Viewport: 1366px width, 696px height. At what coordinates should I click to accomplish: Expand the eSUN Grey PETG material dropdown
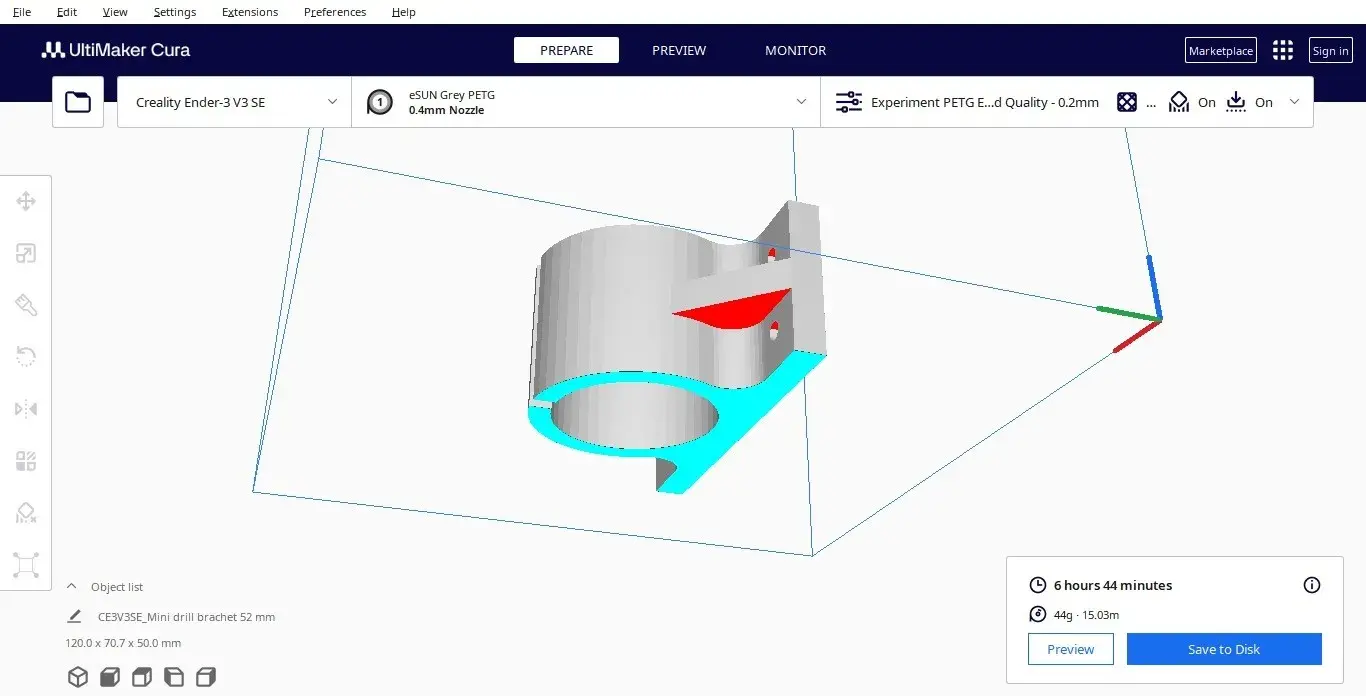586,102
